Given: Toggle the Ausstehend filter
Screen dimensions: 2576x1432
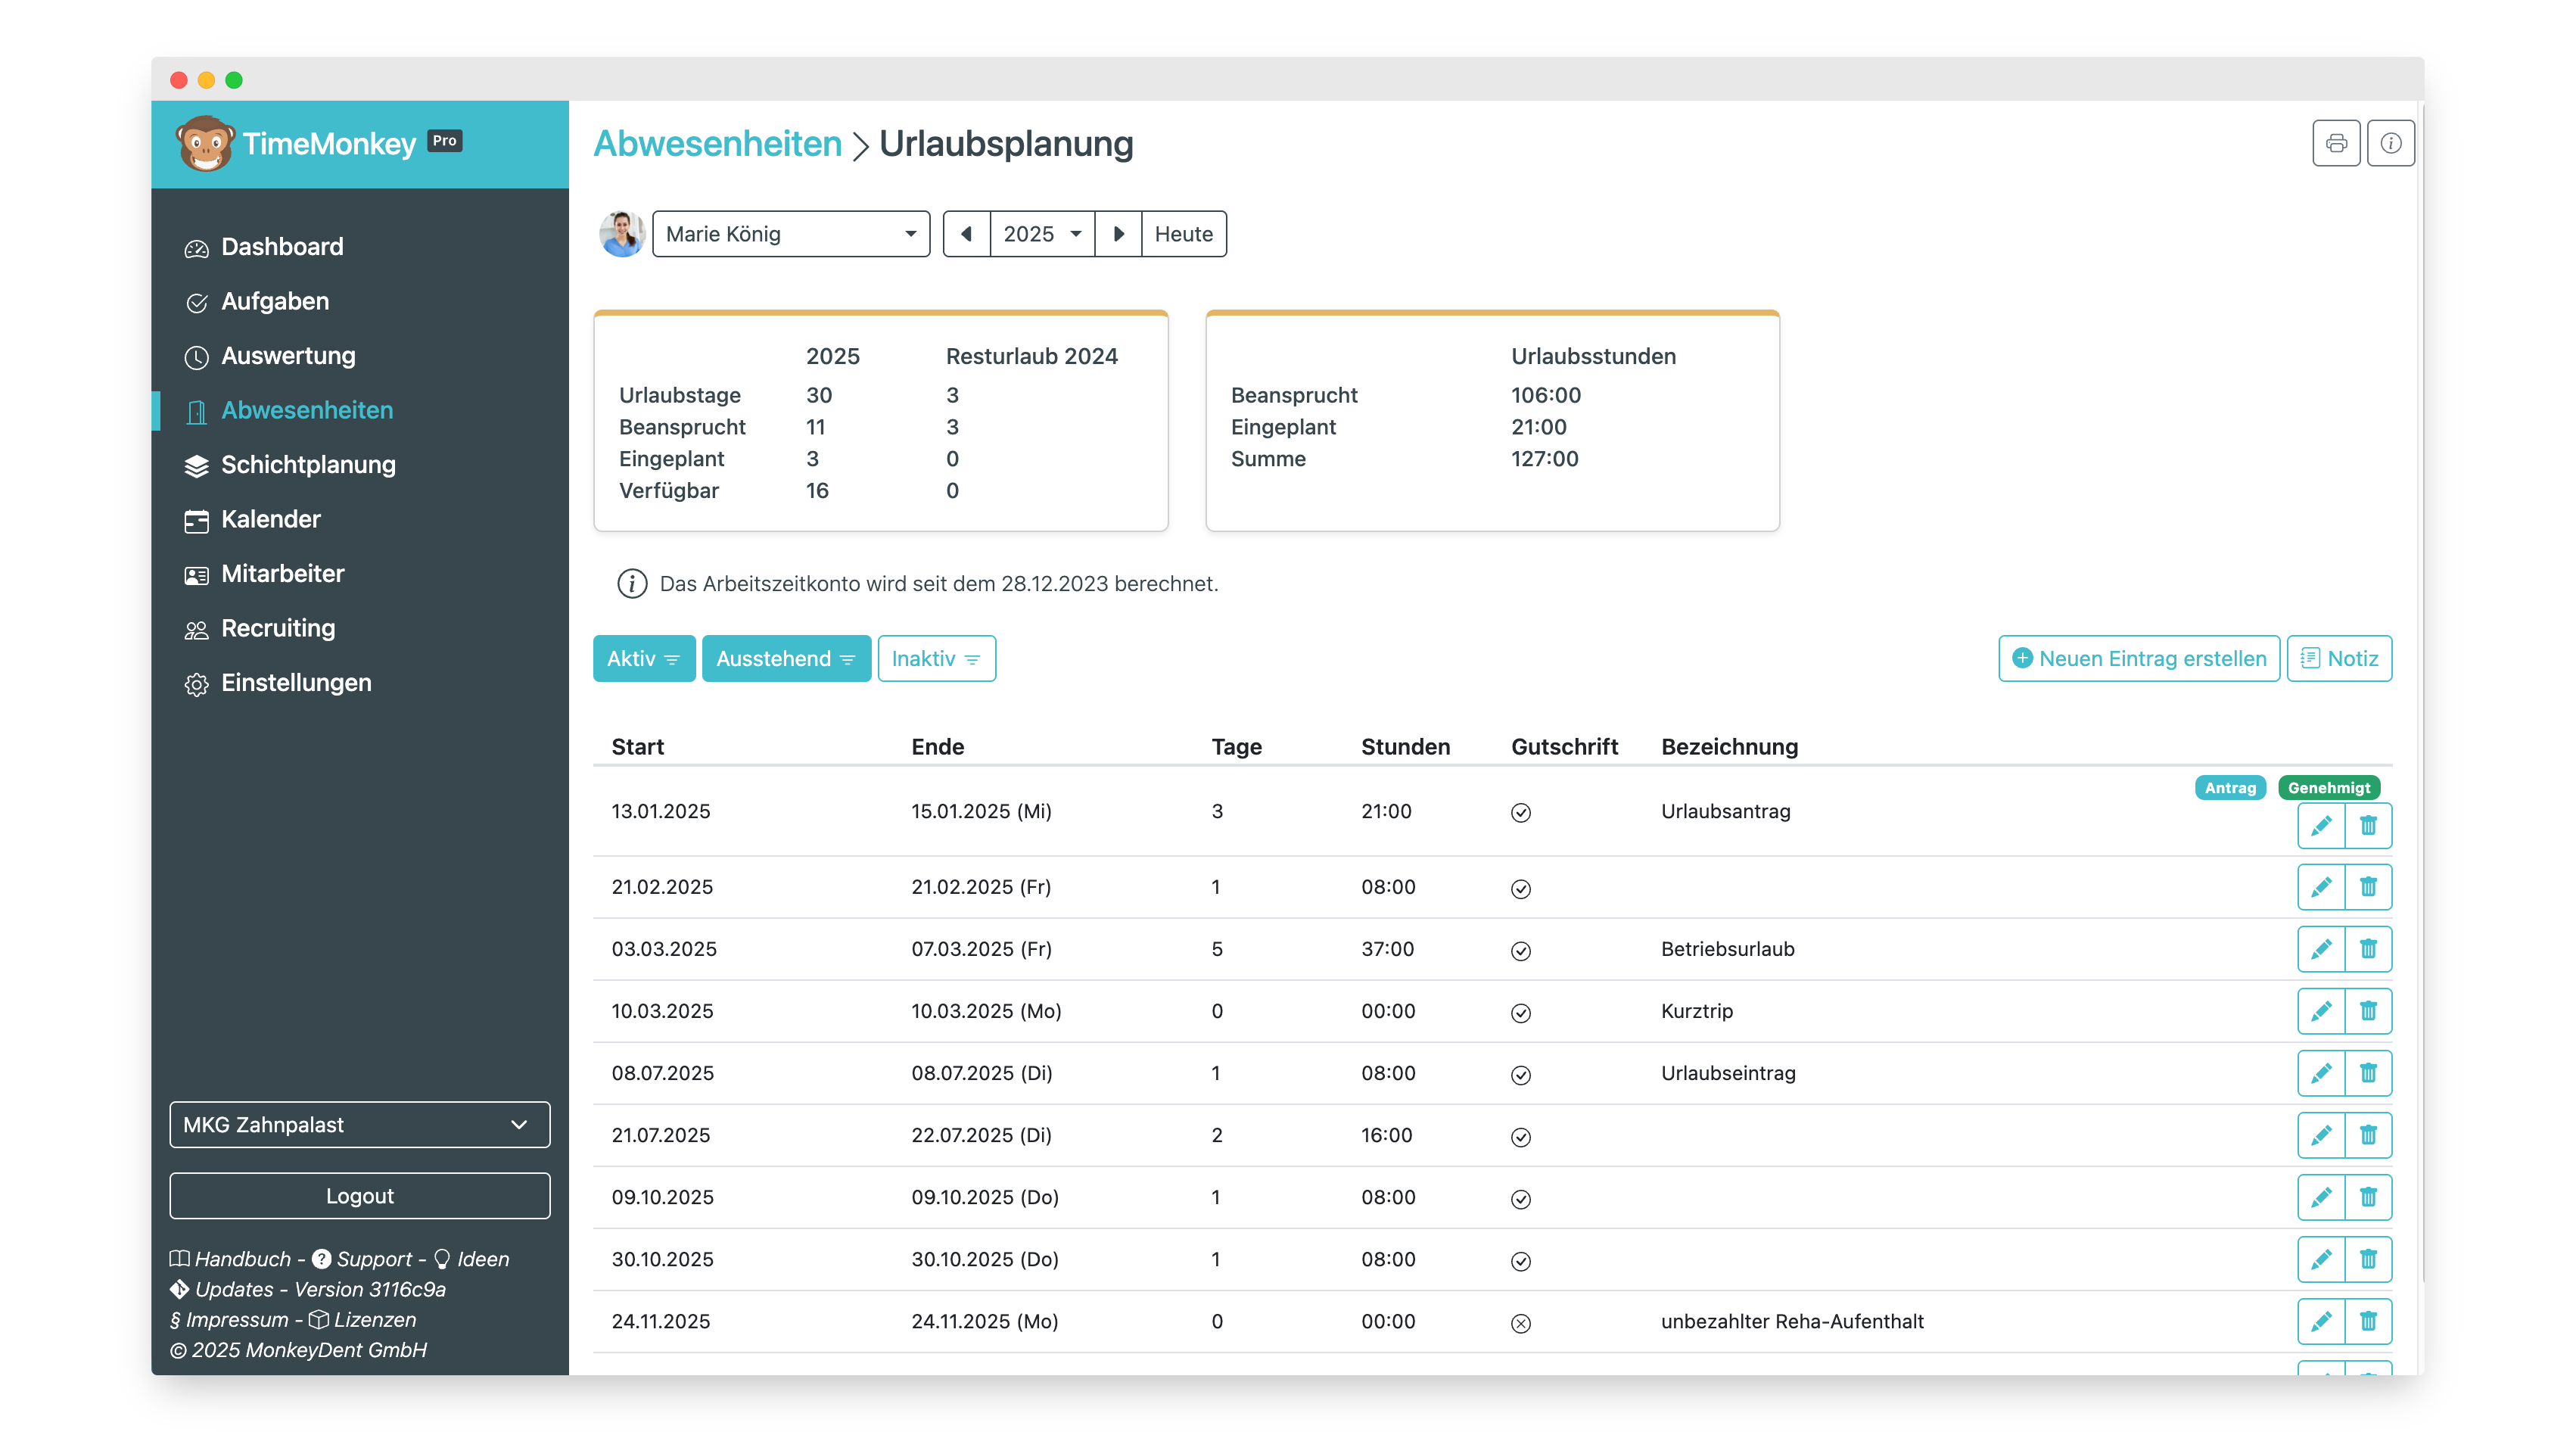Looking at the screenshot, I should pos(785,659).
